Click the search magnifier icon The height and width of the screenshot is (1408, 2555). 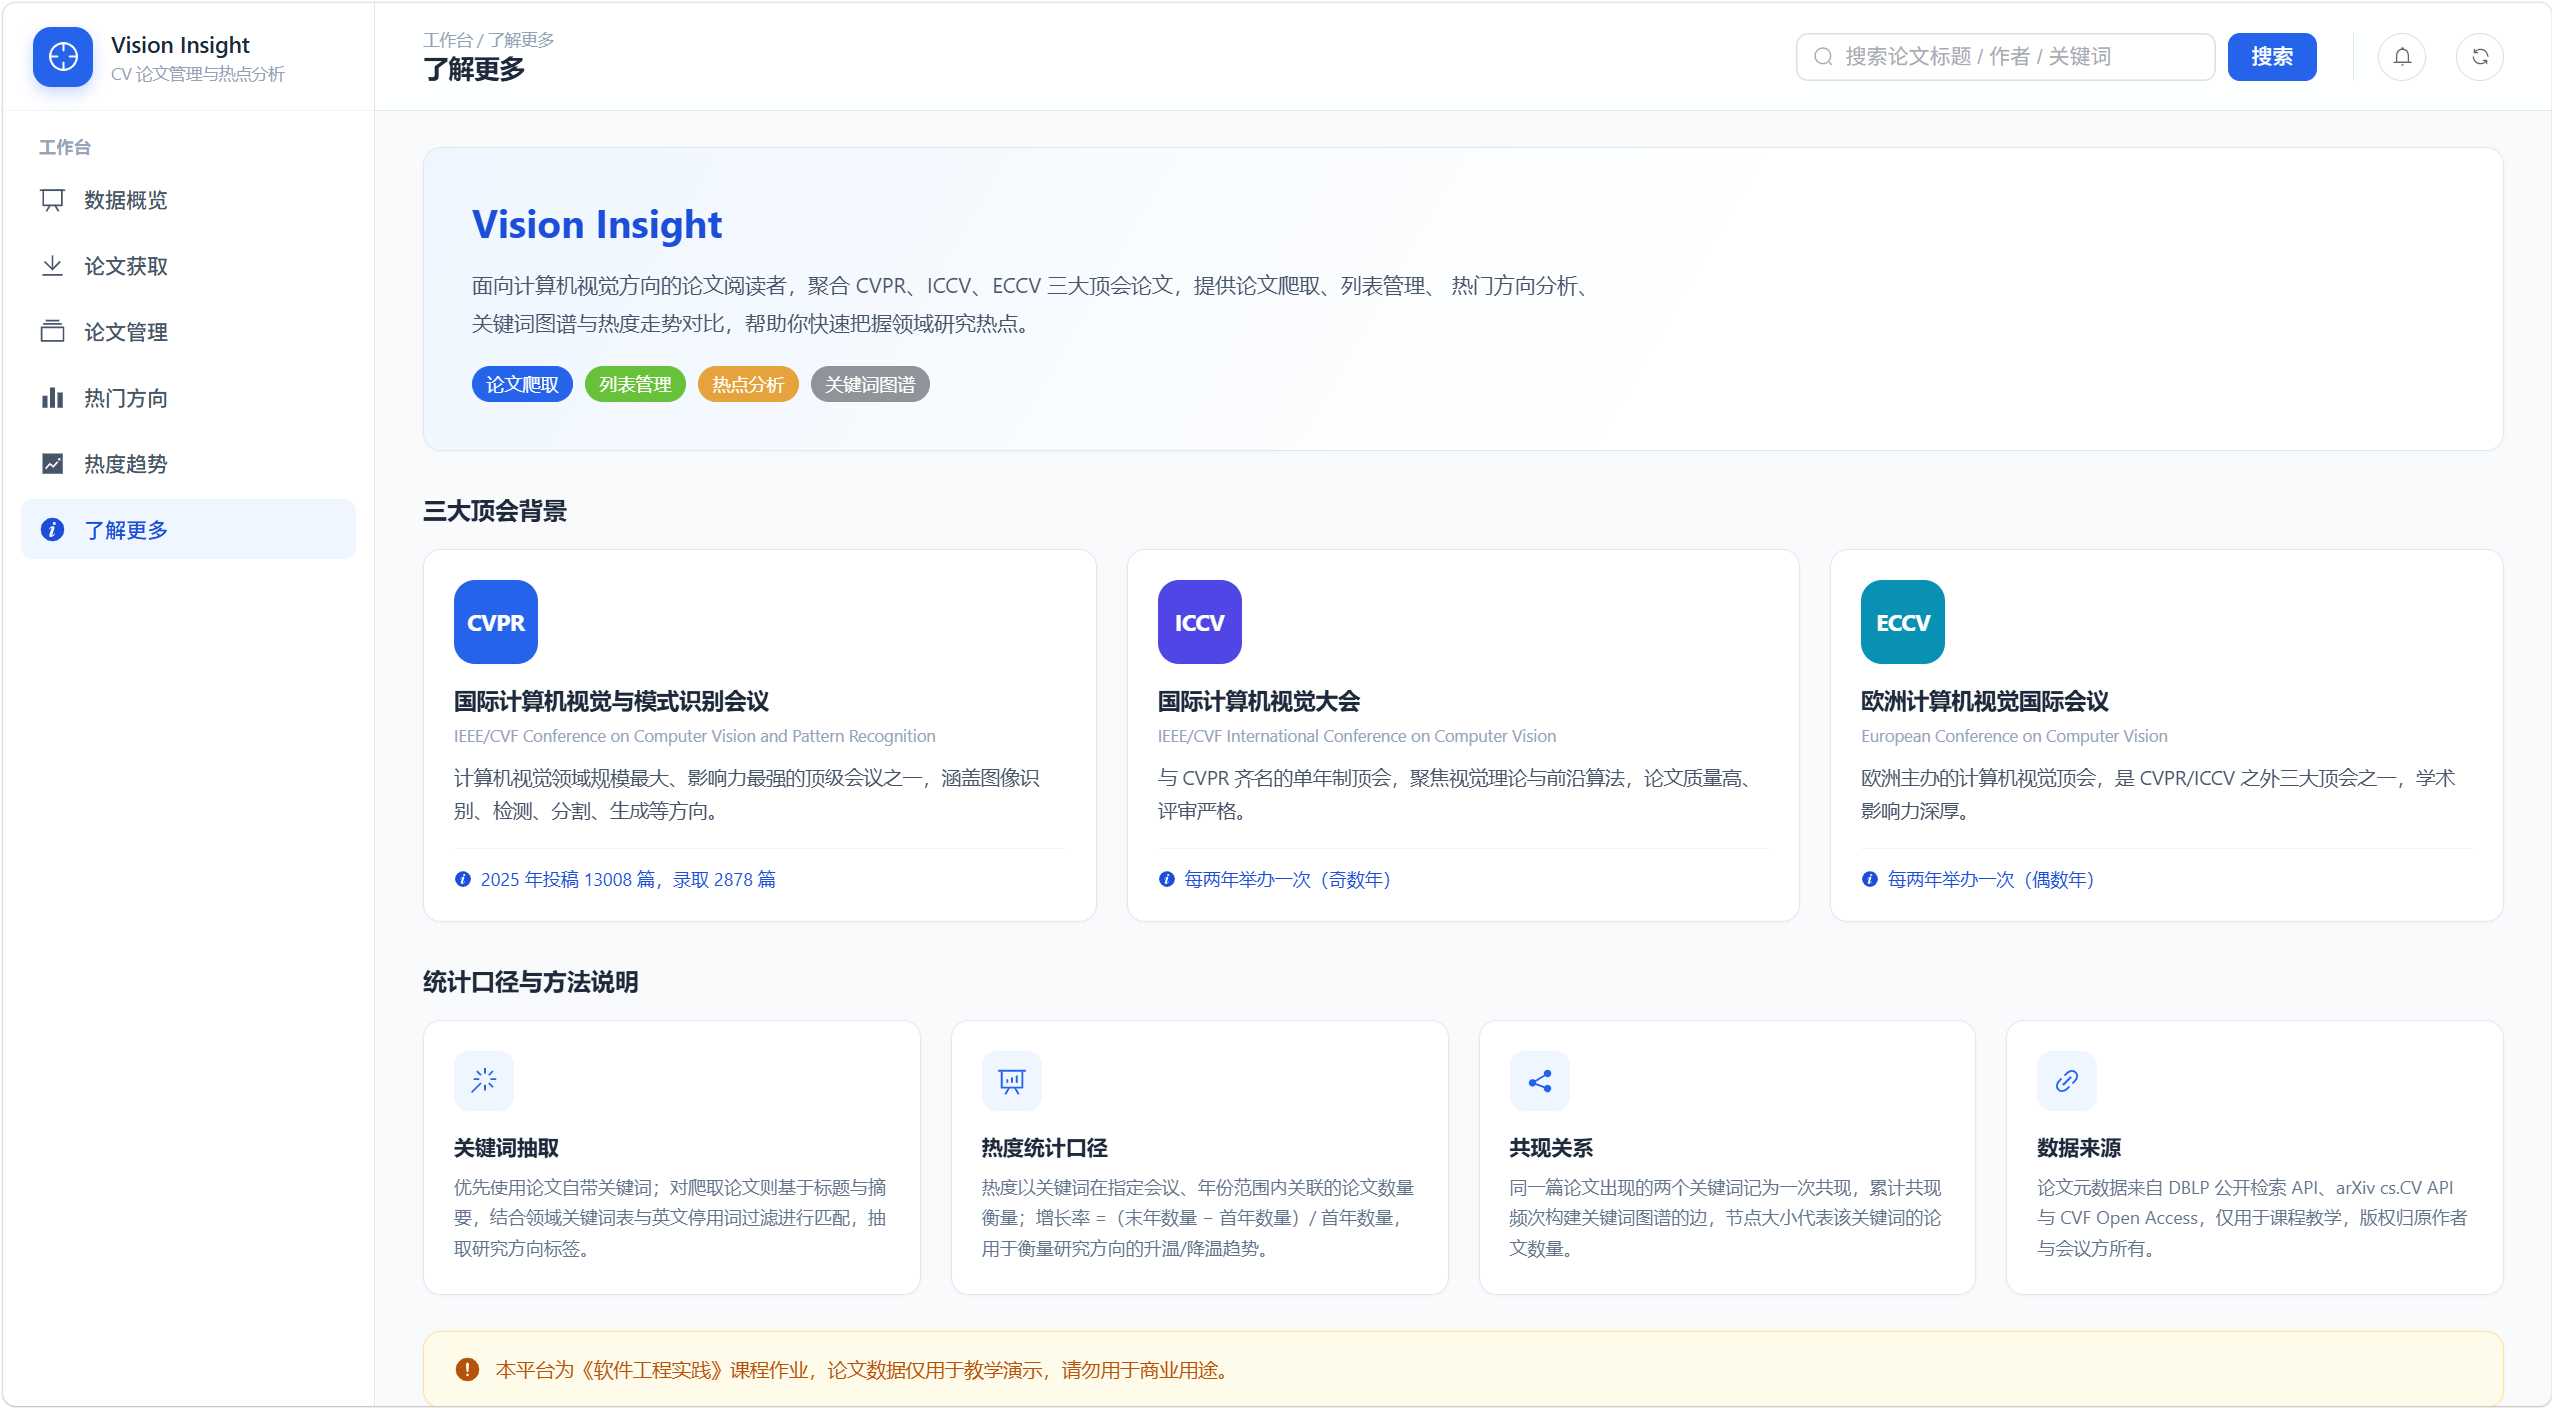pos(1822,57)
